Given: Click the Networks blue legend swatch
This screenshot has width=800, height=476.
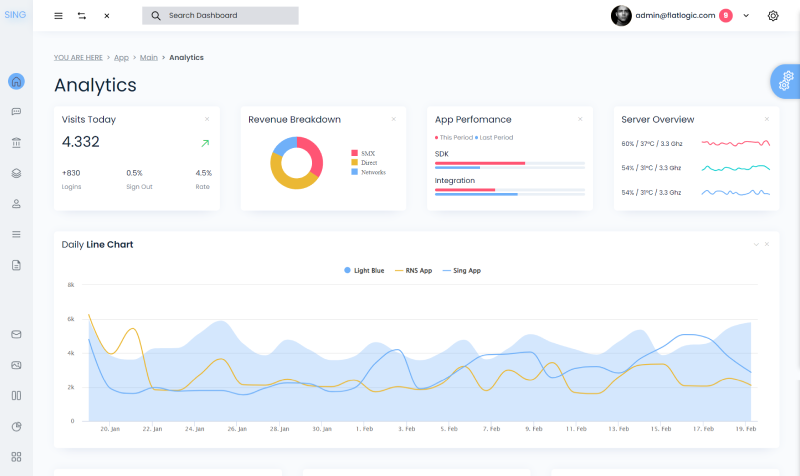Looking at the screenshot, I should pos(355,172).
